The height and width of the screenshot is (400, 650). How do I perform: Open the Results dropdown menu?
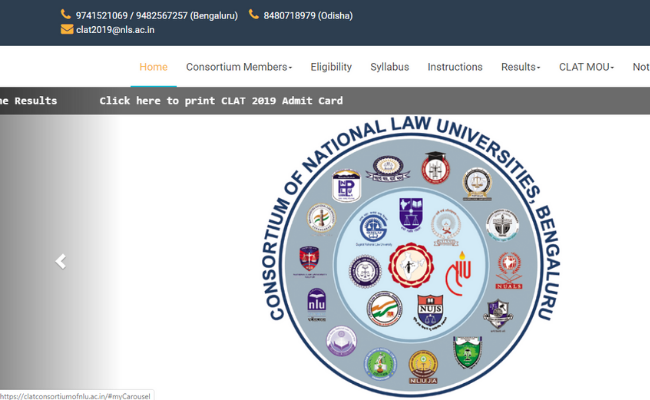[x=520, y=67]
